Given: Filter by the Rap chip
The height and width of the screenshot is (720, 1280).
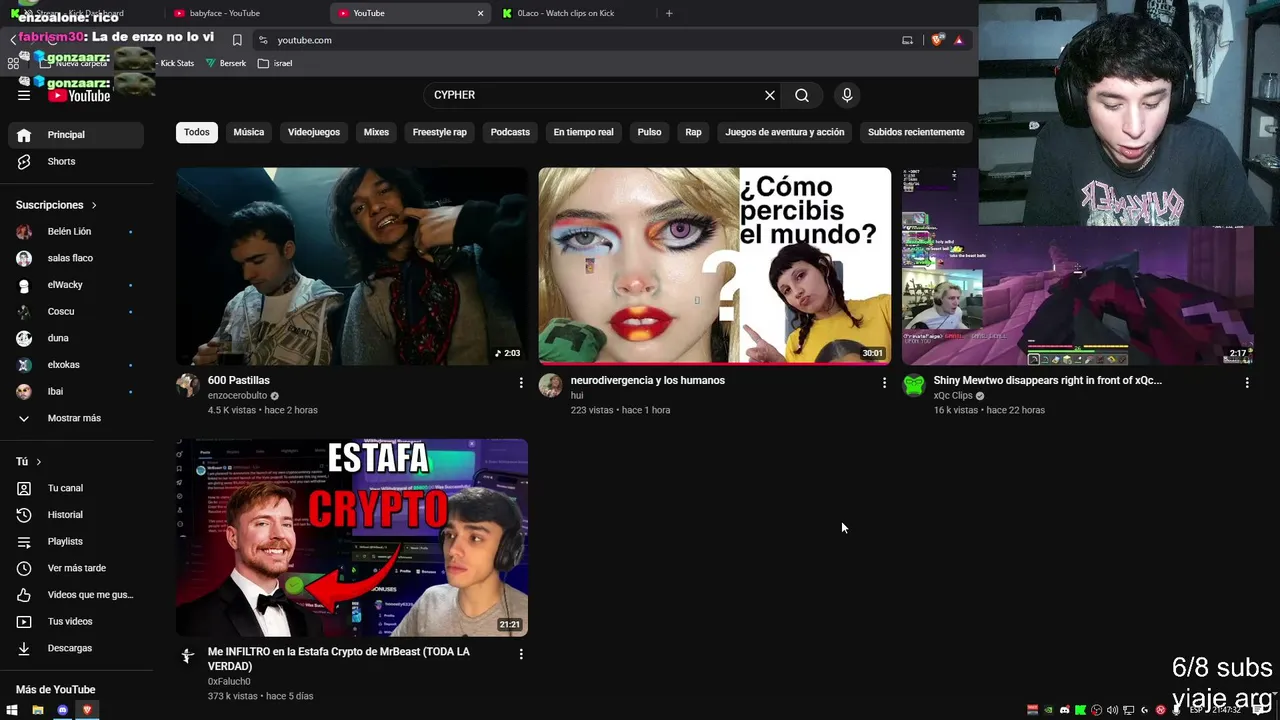Looking at the screenshot, I should [x=693, y=132].
